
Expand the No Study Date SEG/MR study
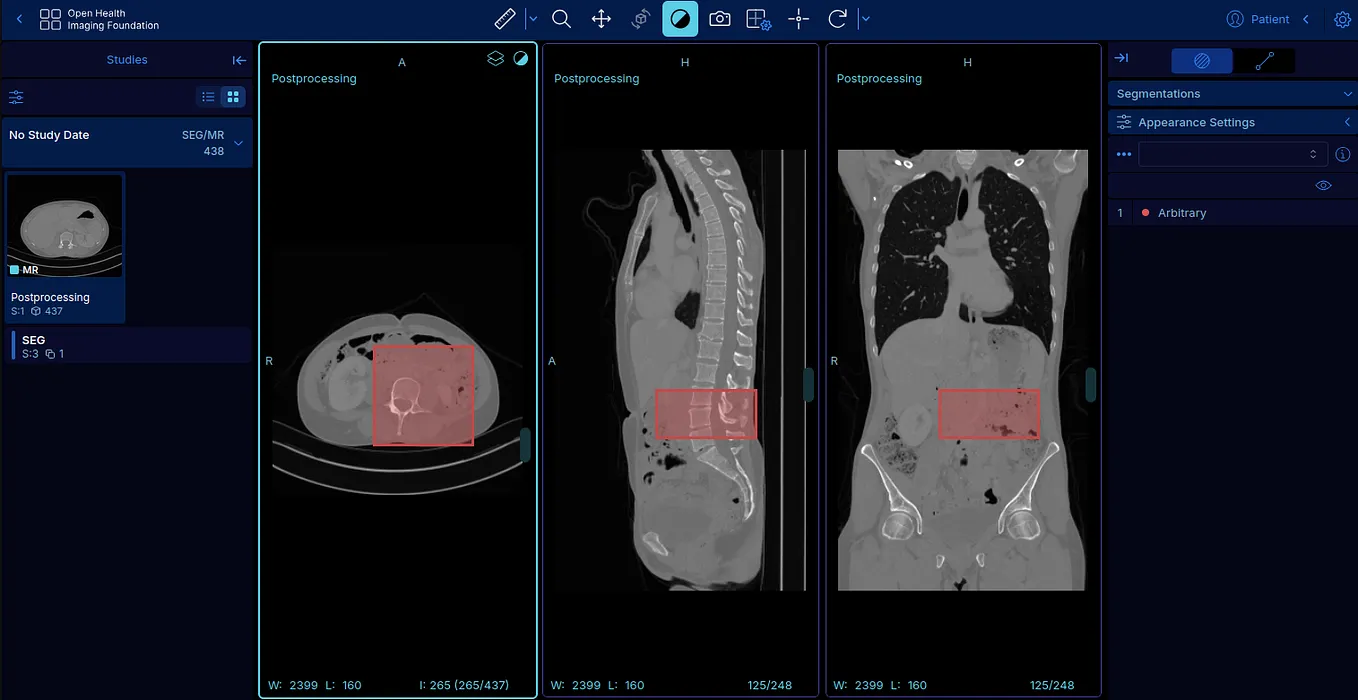tap(238, 143)
